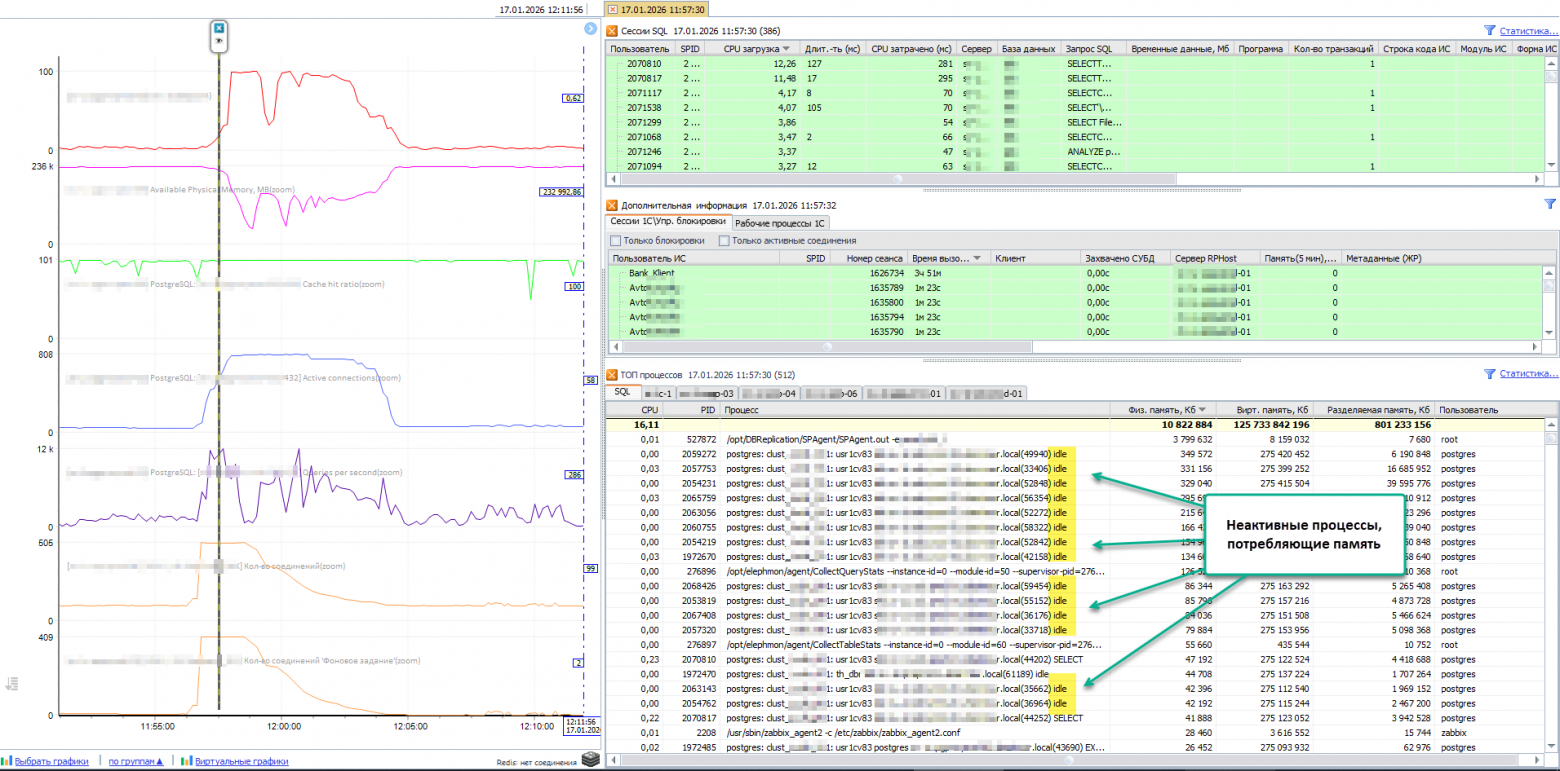Click the Redis server status icon
1560x771 pixels.
591,761
